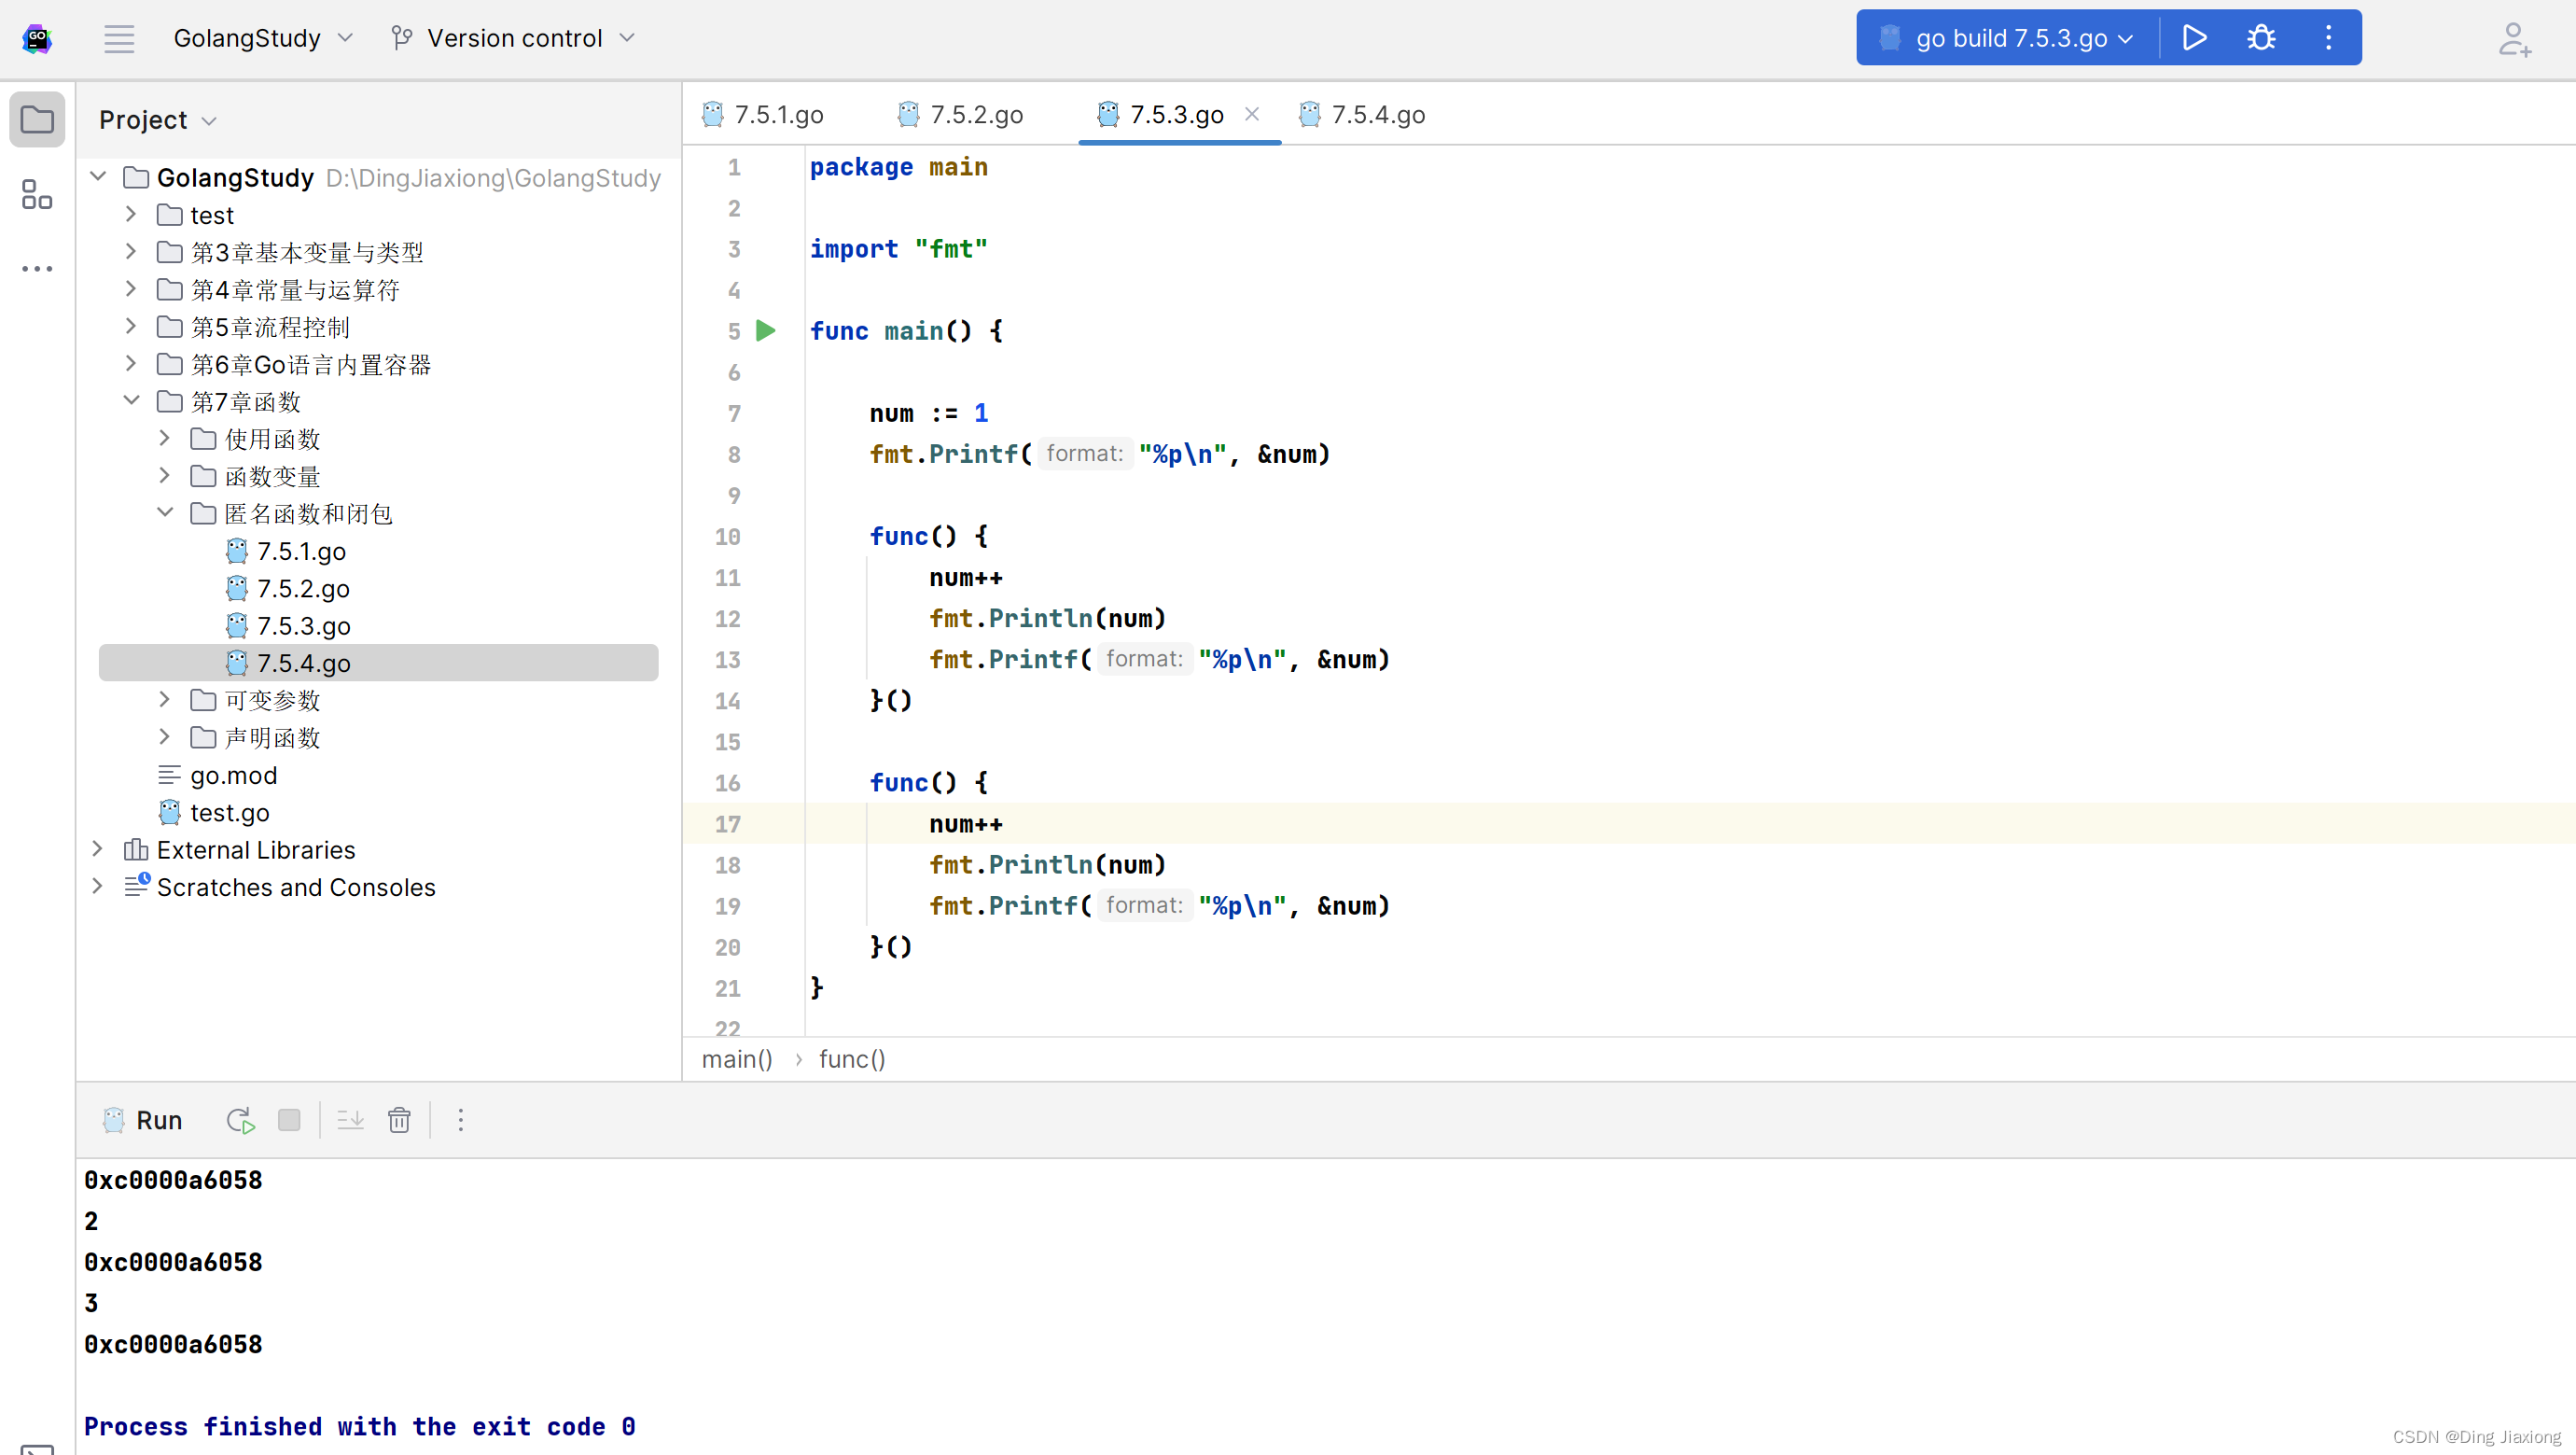This screenshot has height=1455, width=2576.
Task: Open the Version control dropdown
Action: pyautogui.click(x=531, y=38)
